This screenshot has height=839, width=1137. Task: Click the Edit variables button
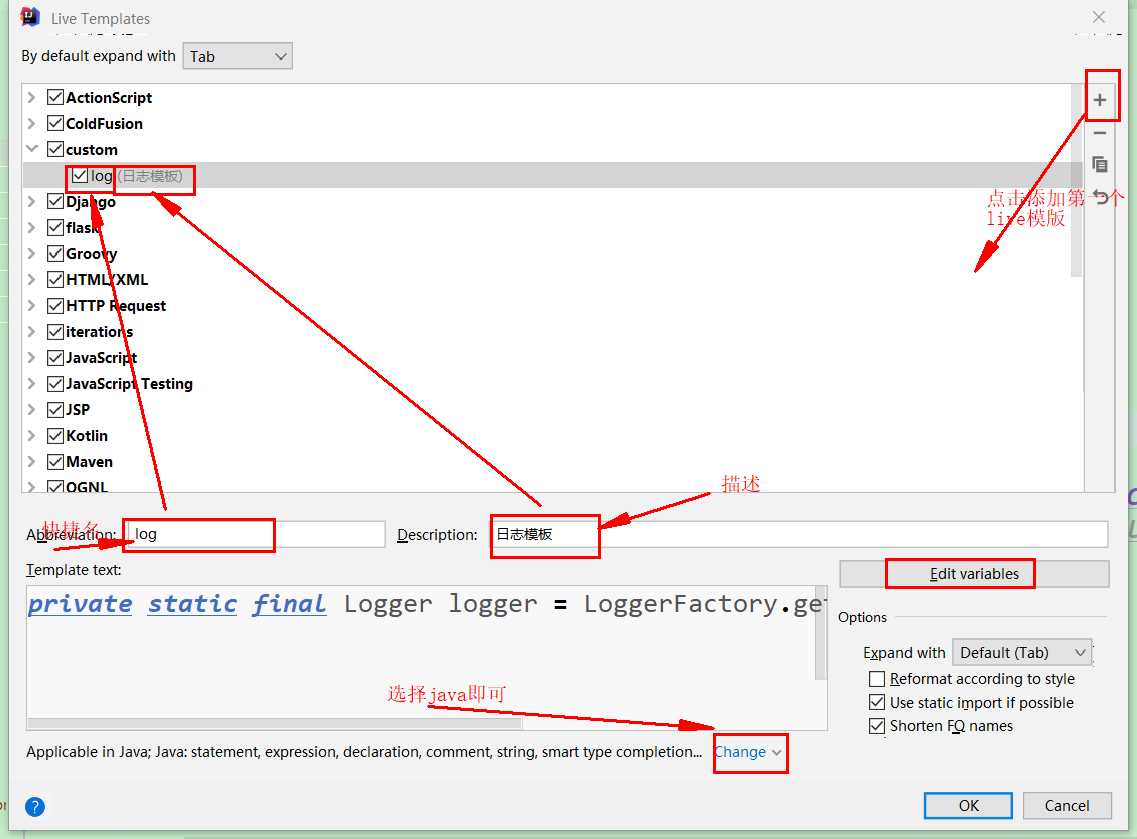(974, 574)
